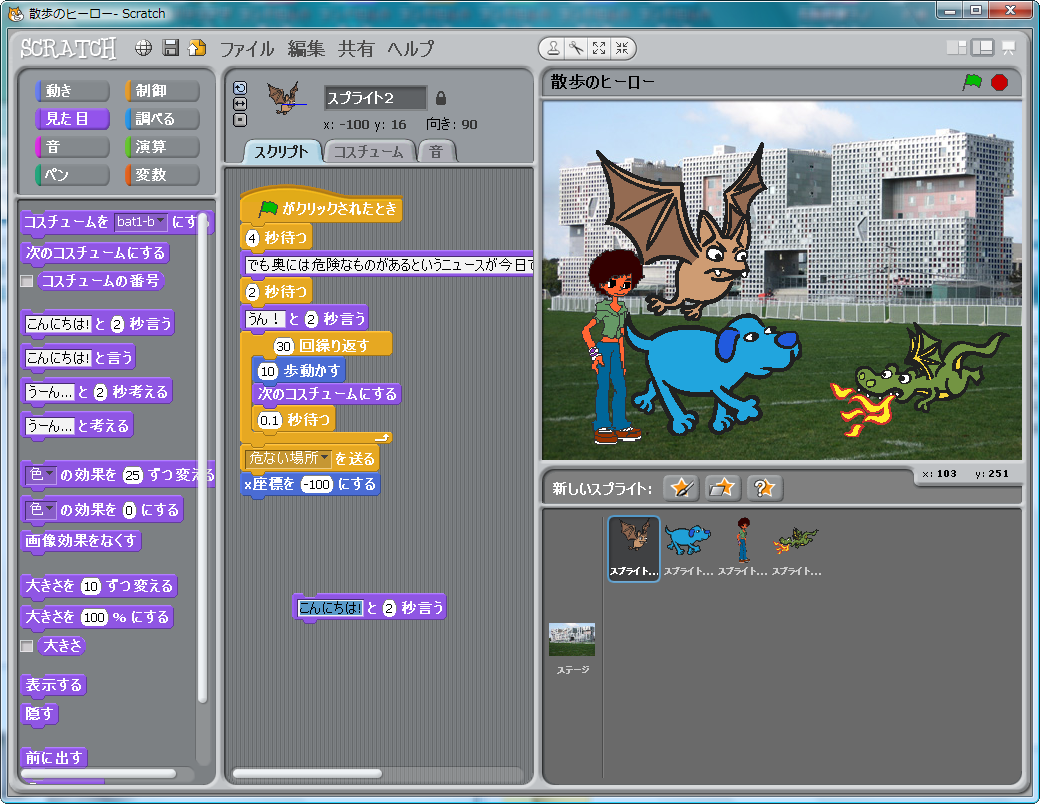The height and width of the screenshot is (804, 1040).
Task: Select the duplicate stamp tool
Action: [553, 48]
